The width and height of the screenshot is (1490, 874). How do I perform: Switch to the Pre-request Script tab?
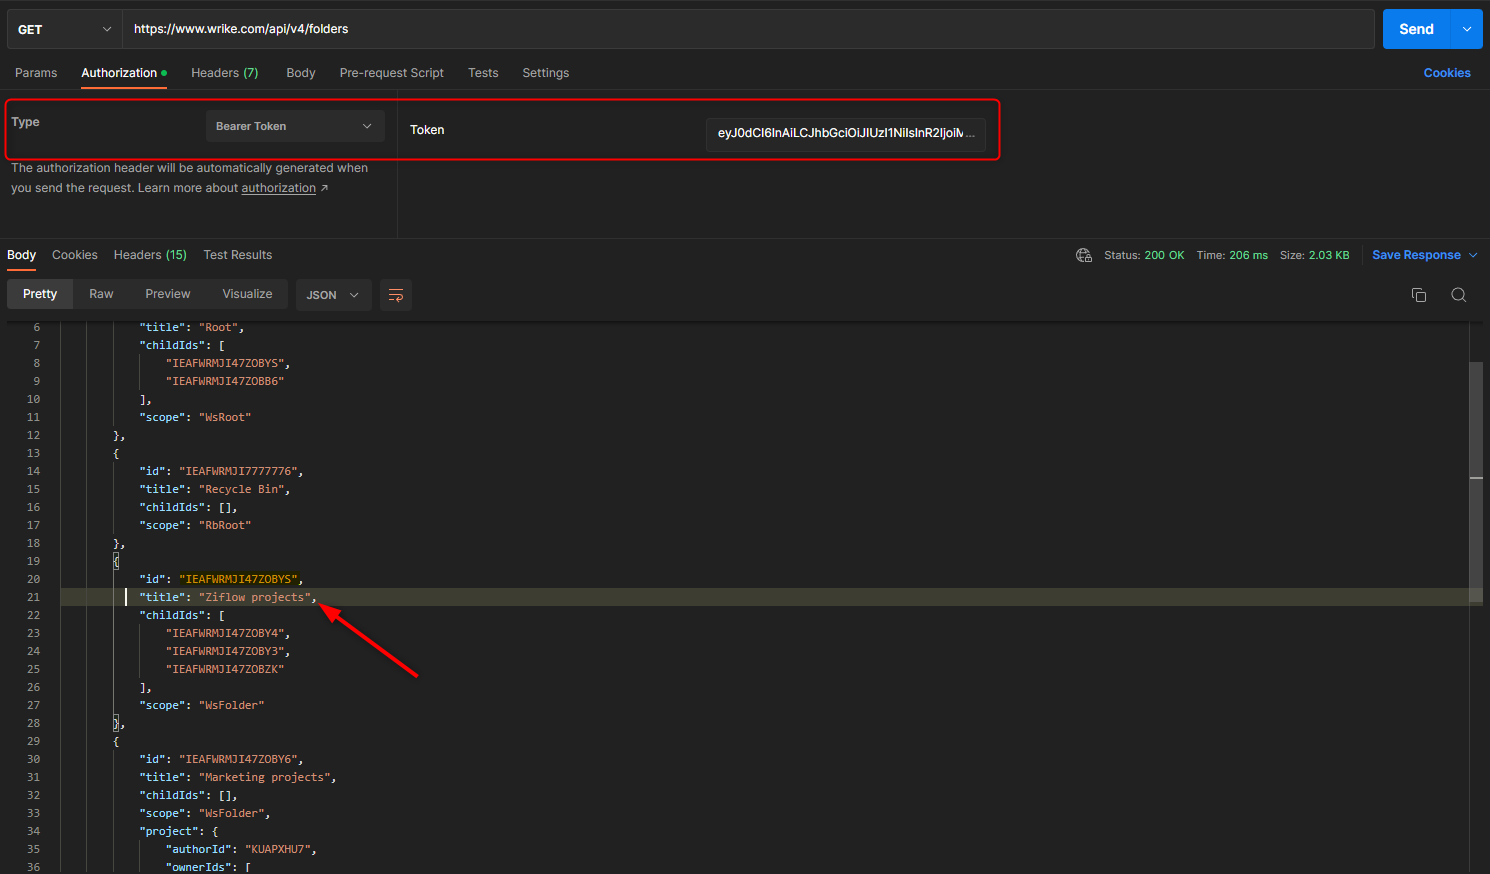[x=391, y=73]
